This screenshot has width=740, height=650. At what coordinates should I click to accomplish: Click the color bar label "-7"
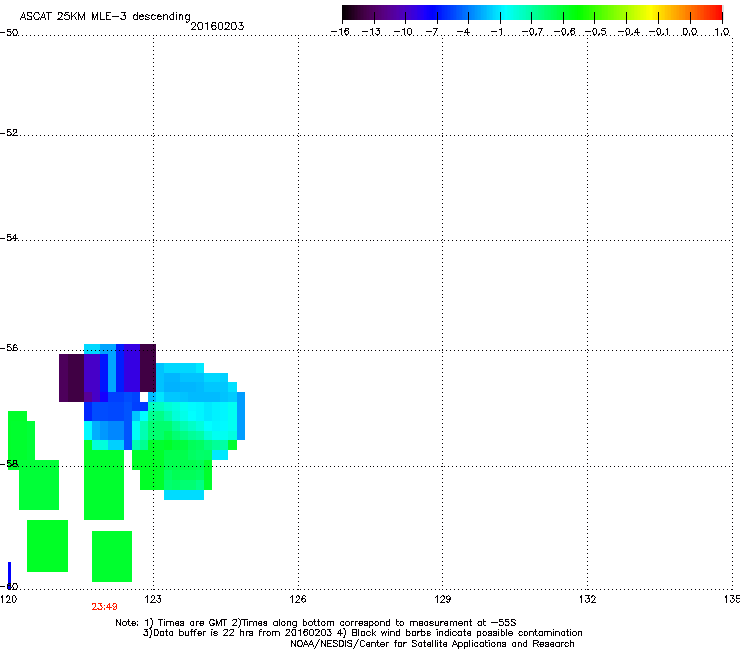tap(432, 32)
